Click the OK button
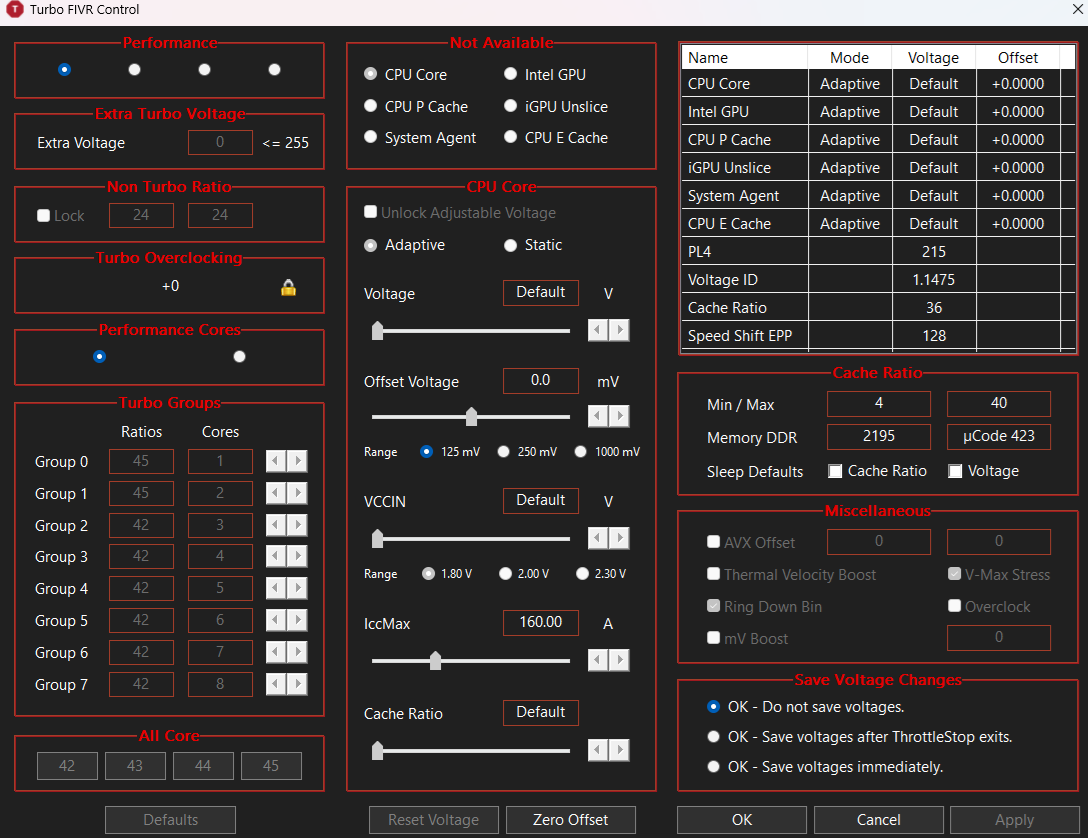This screenshot has height=838, width=1088. pos(742,820)
